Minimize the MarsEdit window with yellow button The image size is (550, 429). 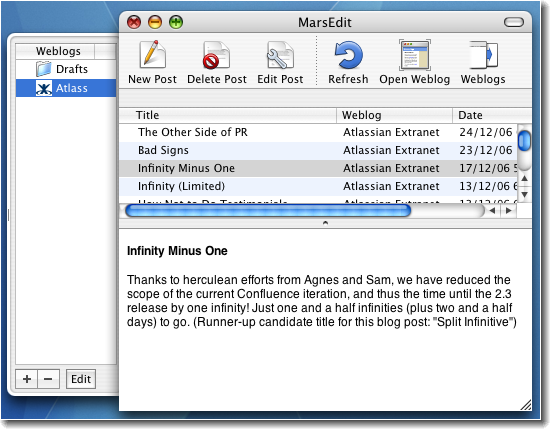155,22
